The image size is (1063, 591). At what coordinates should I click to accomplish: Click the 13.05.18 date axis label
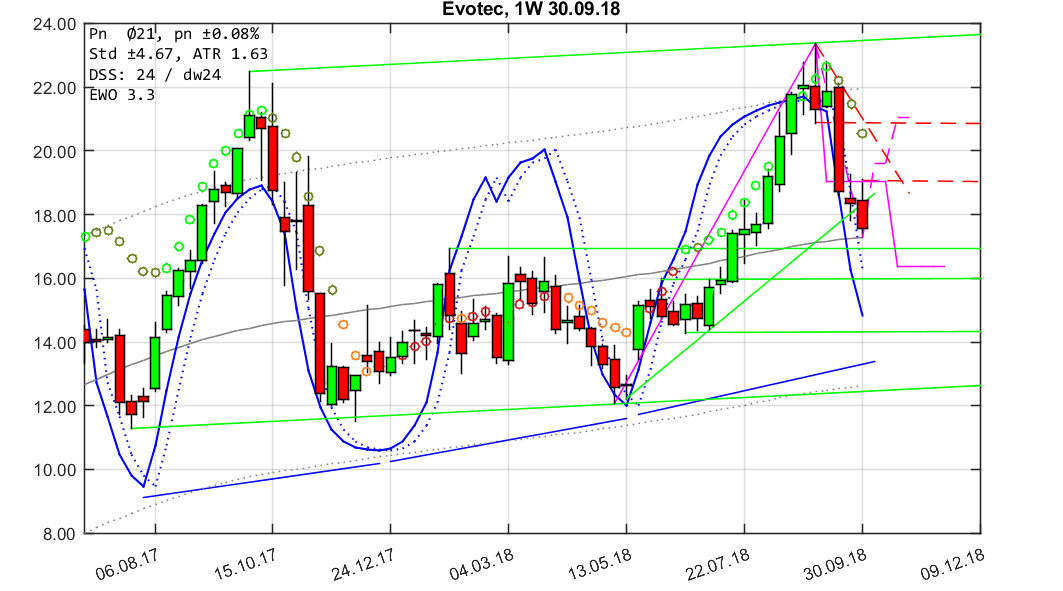(x=600, y=565)
